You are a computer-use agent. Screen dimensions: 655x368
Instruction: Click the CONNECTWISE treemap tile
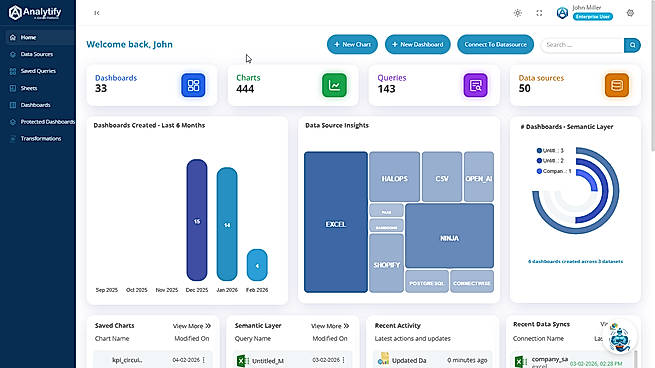tap(472, 282)
